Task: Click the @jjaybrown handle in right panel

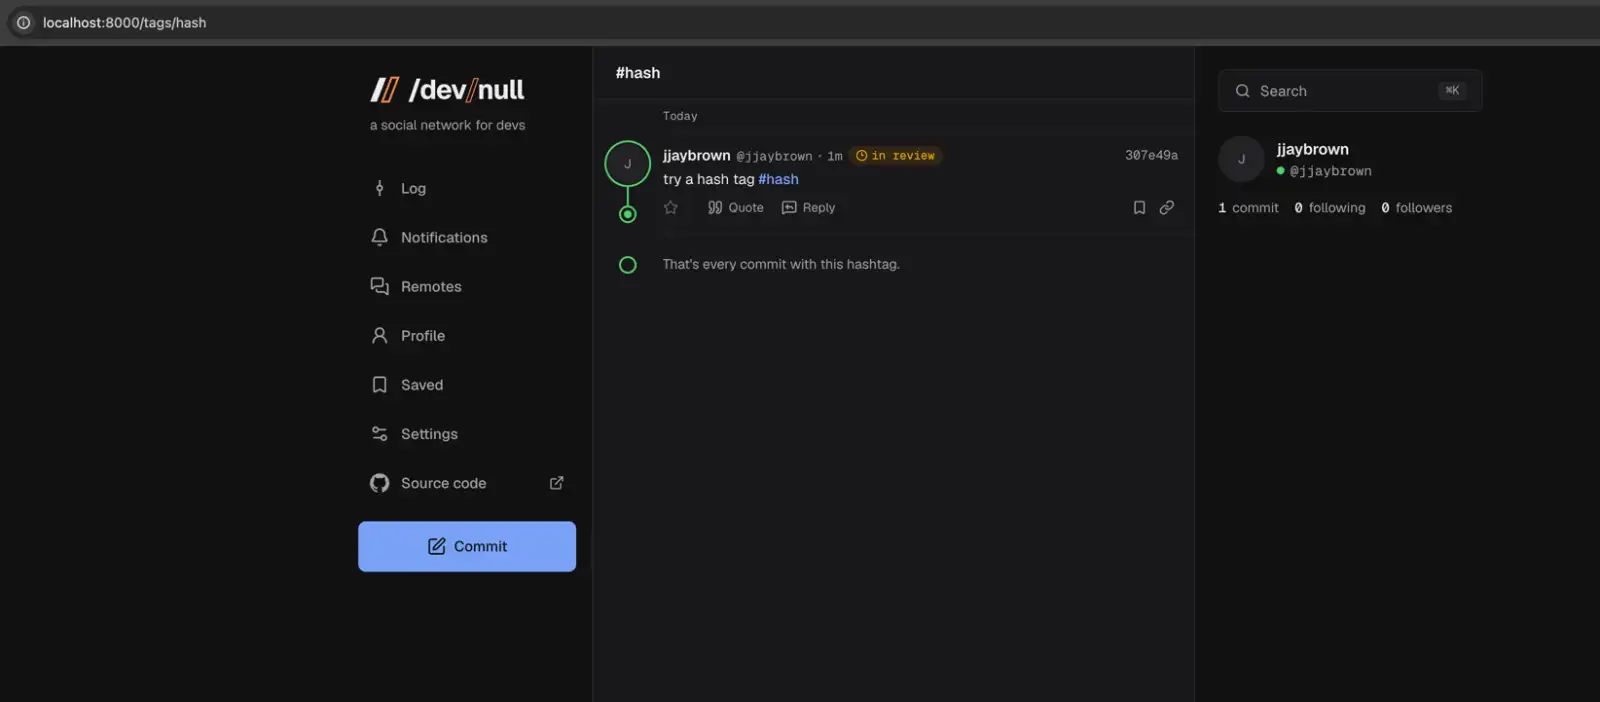Action: pyautogui.click(x=1331, y=171)
